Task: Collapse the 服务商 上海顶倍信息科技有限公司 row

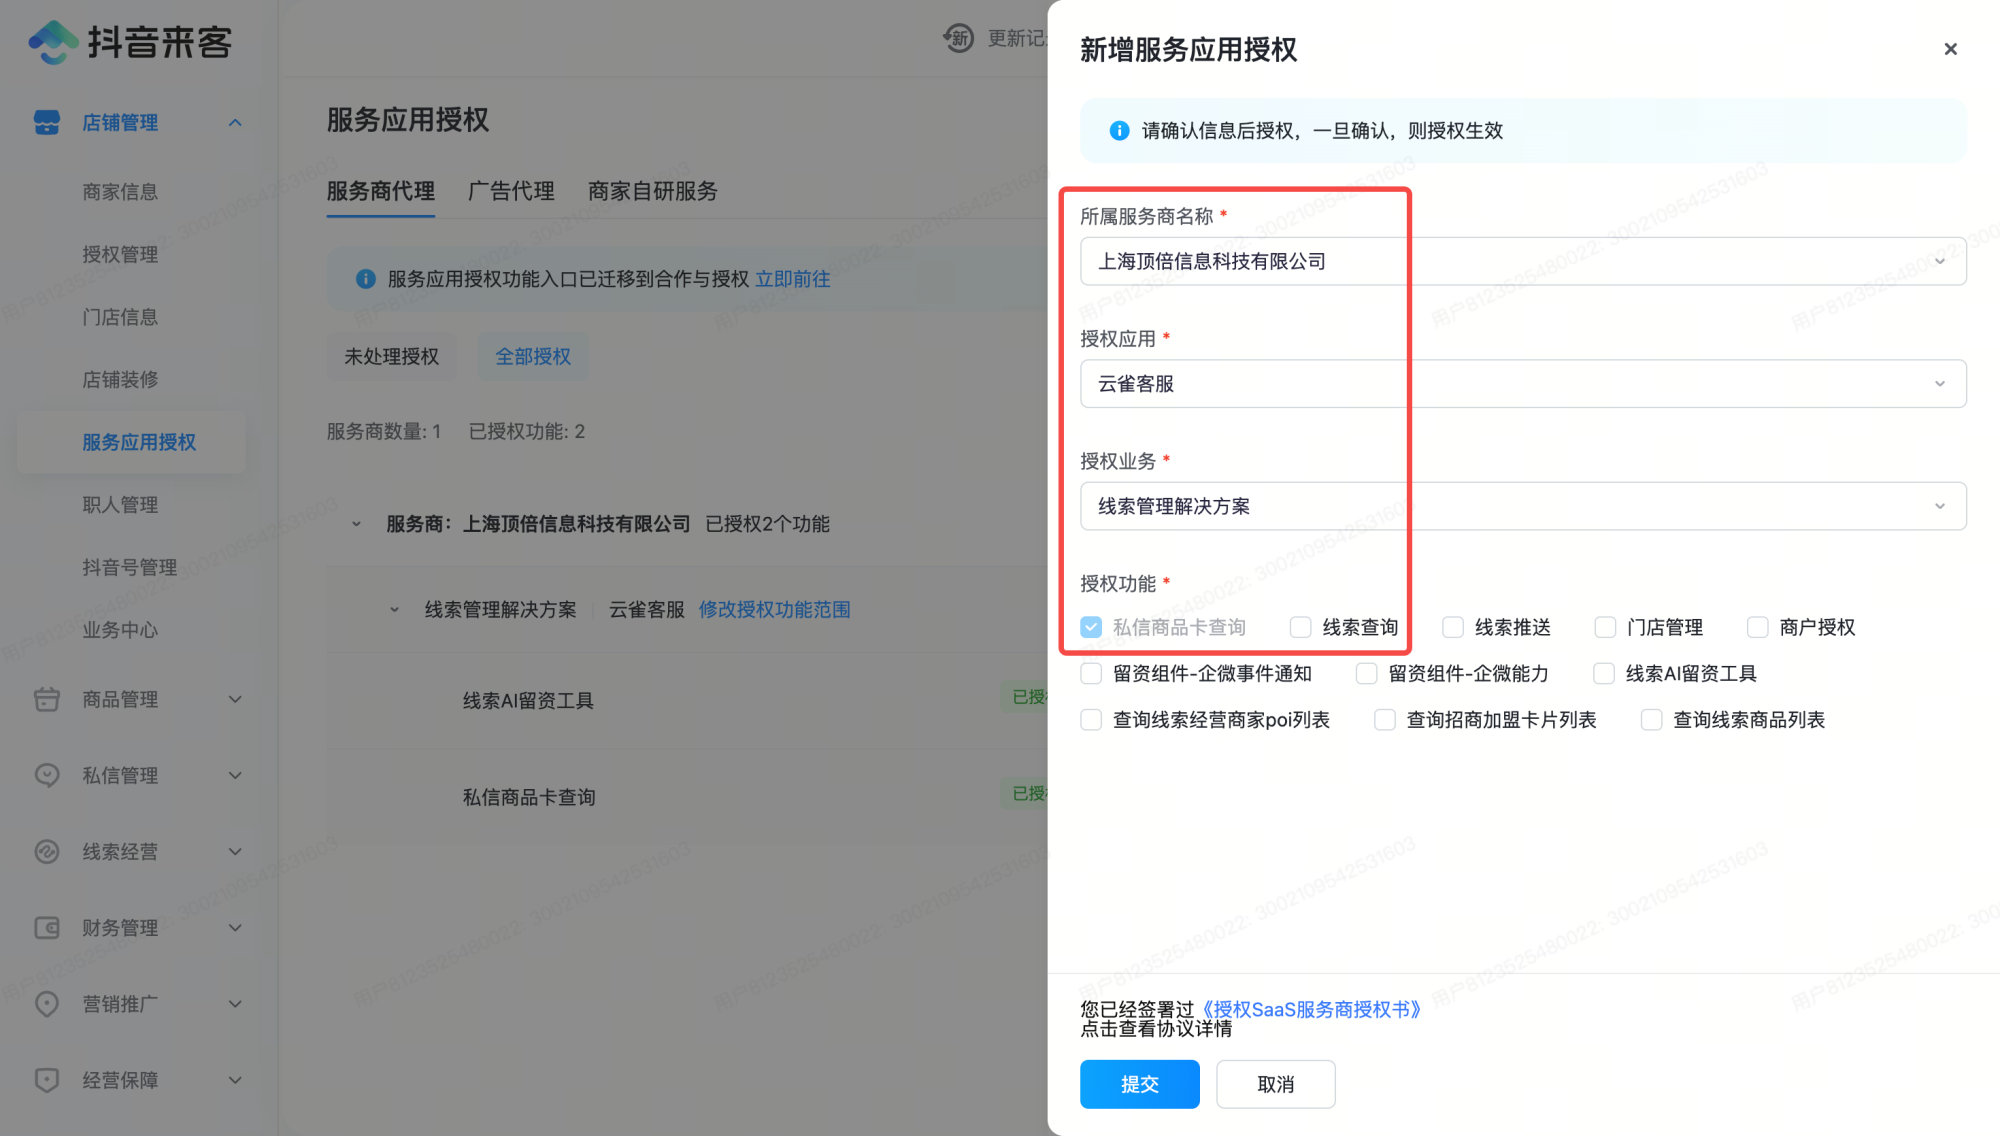Action: (x=356, y=524)
